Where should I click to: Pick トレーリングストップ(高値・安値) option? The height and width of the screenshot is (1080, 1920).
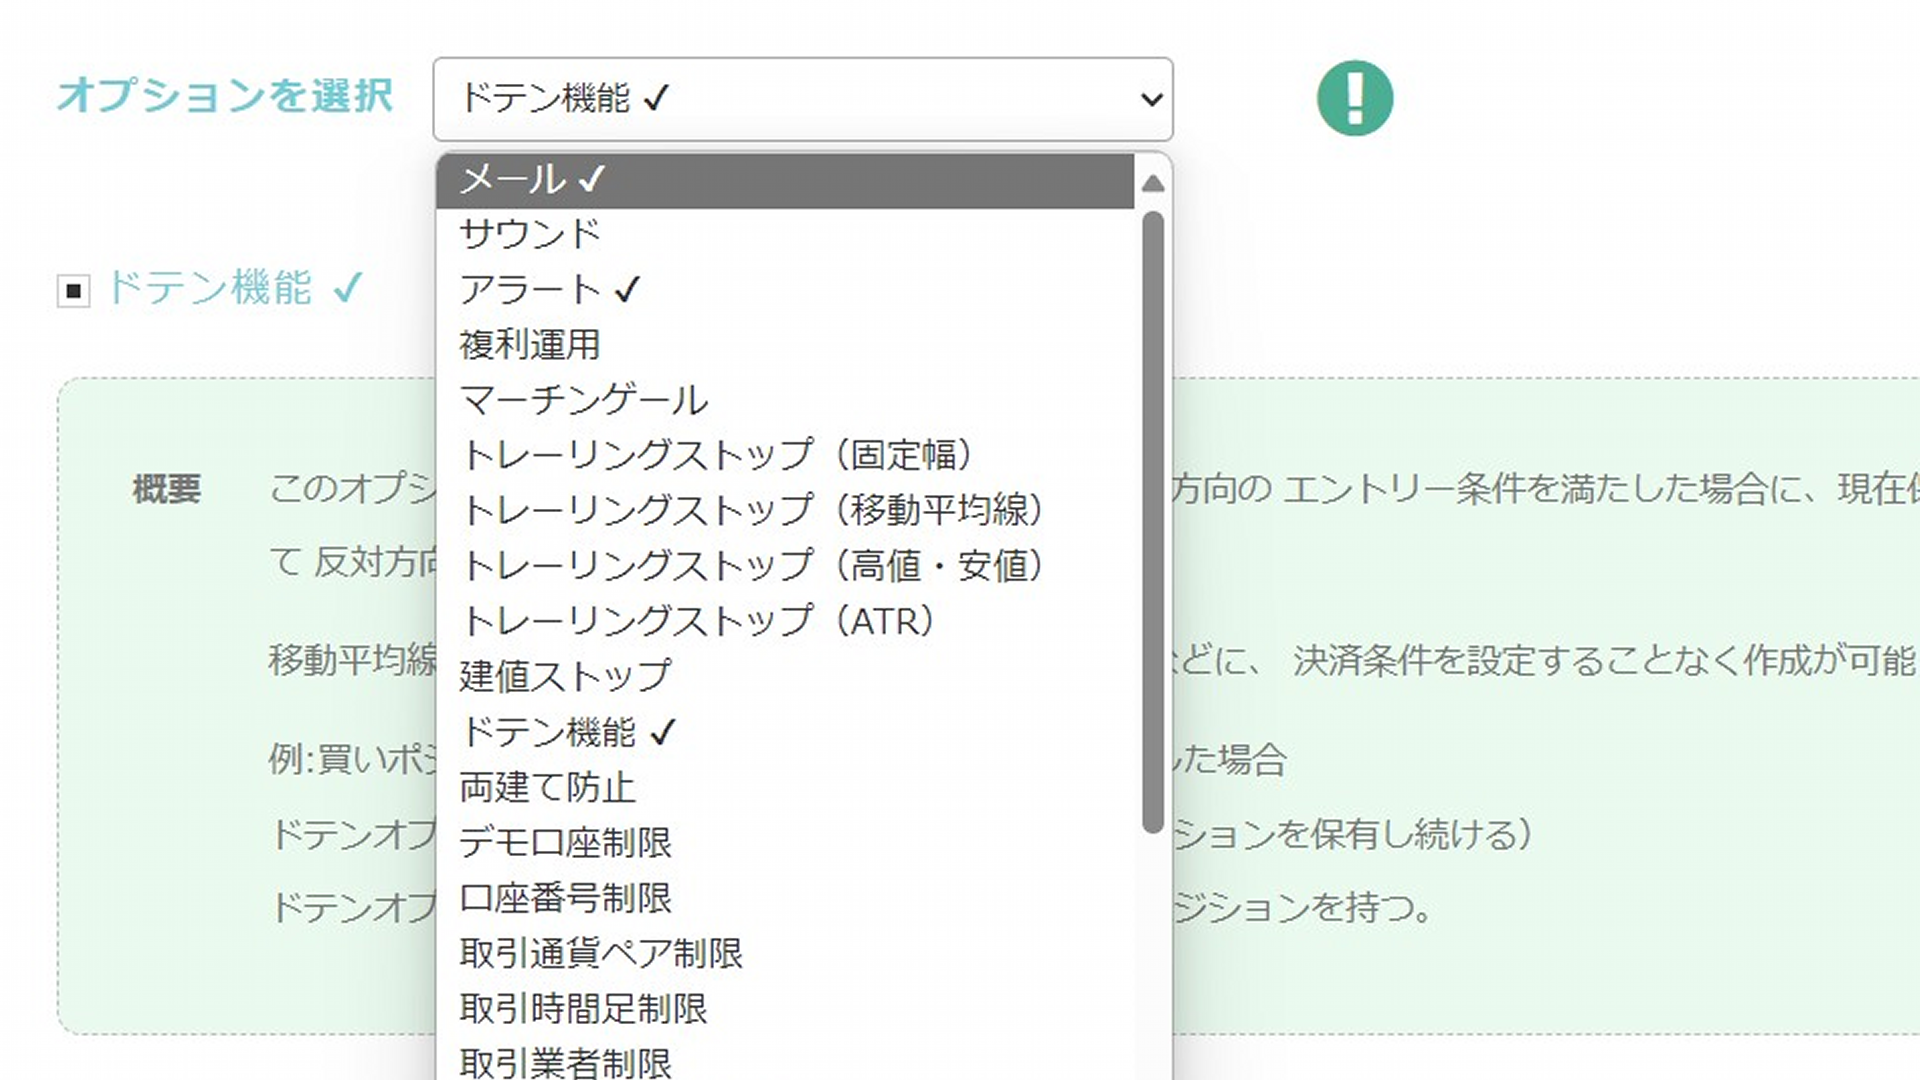point(785,566)
